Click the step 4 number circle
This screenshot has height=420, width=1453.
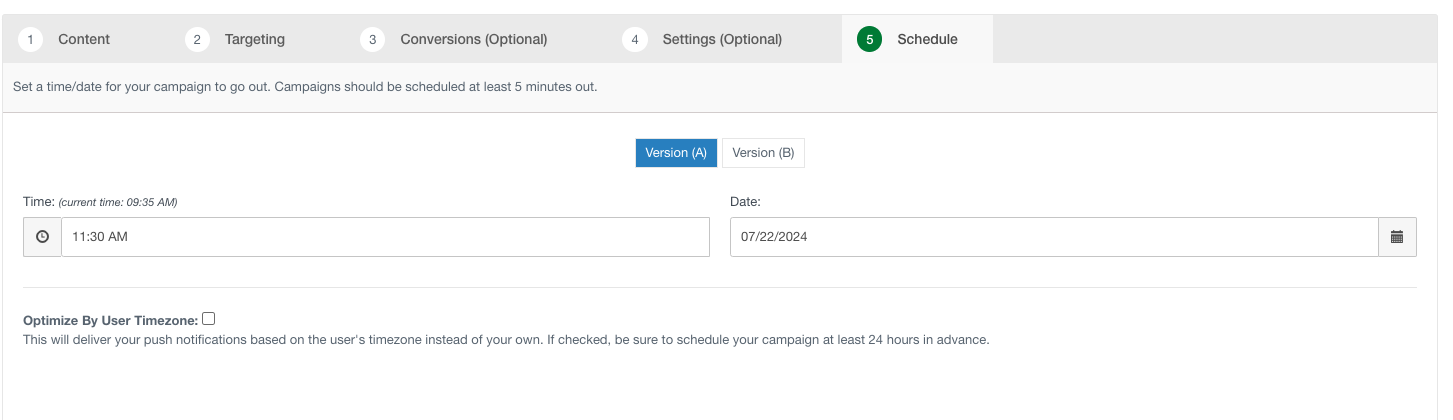click(634, 39)
